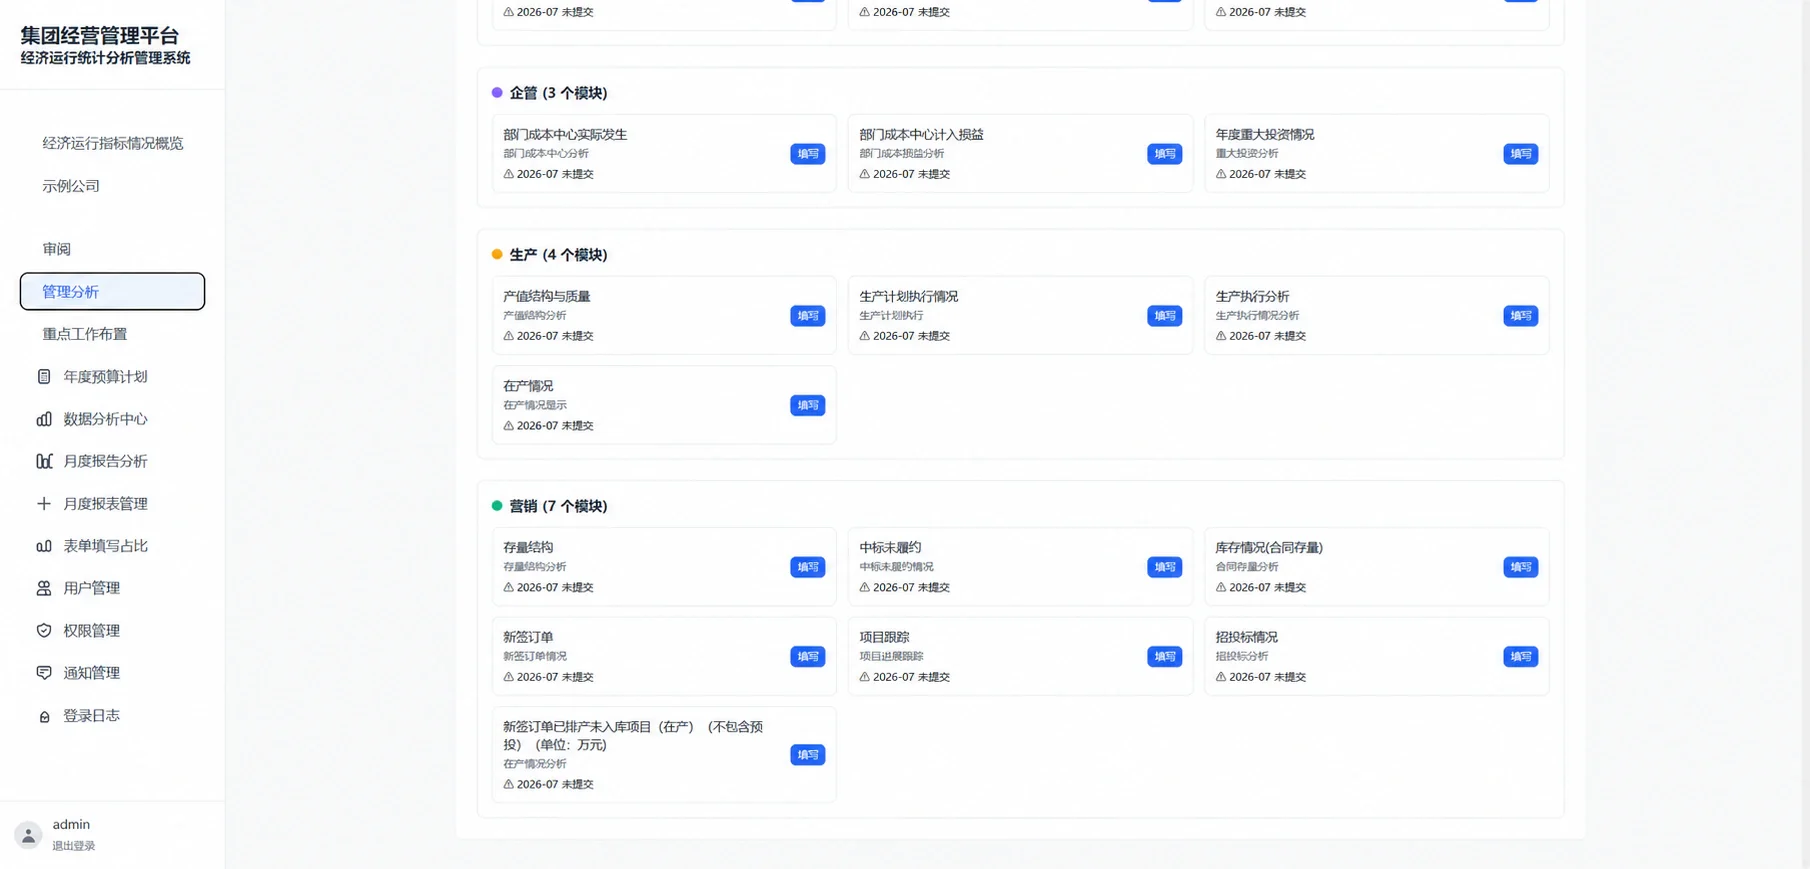Click the 重大投资分析 subtitle text
Viewport: 1810px width, 869px height.
[x=1247, y=154]
